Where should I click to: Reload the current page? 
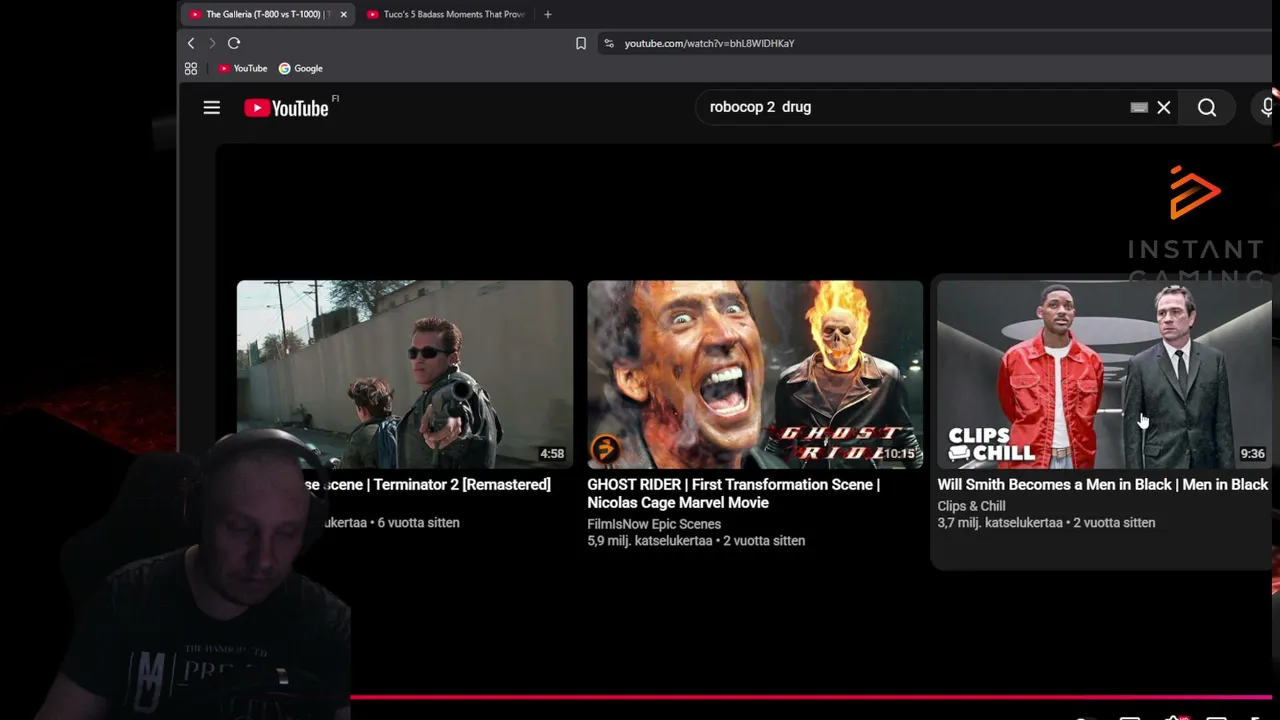pyautogui.click(x=234, y=43)
